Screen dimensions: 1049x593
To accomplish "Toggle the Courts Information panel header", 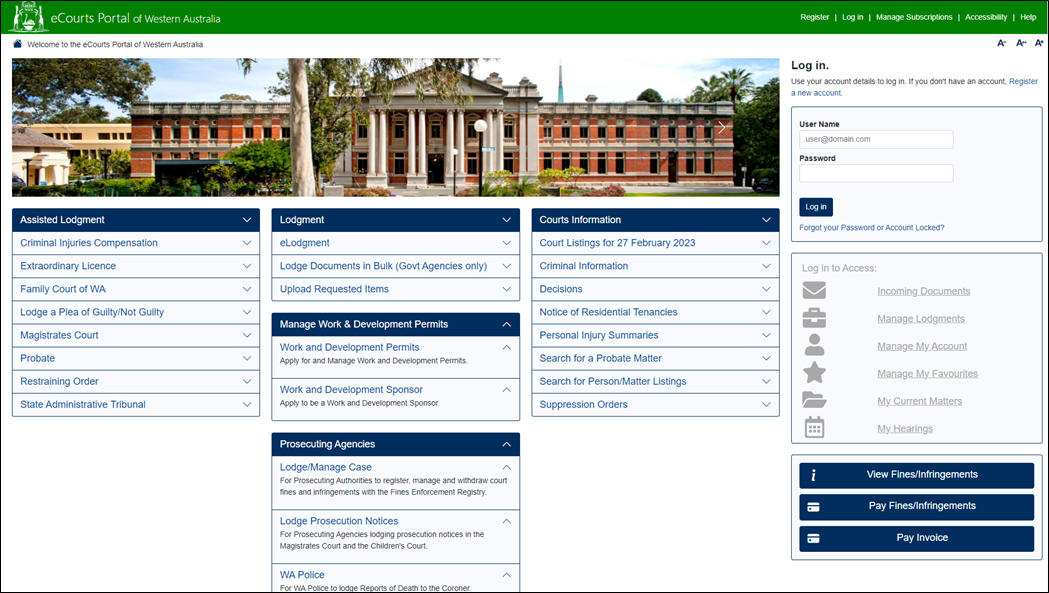I will [x=656, y=220].
